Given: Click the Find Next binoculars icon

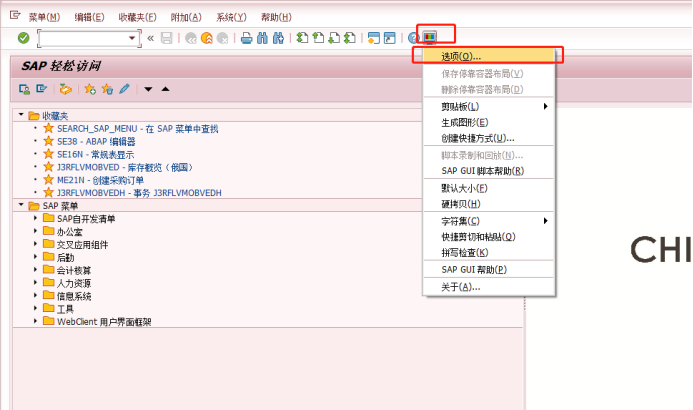Looking at the screenshot, I should point(278,38).
